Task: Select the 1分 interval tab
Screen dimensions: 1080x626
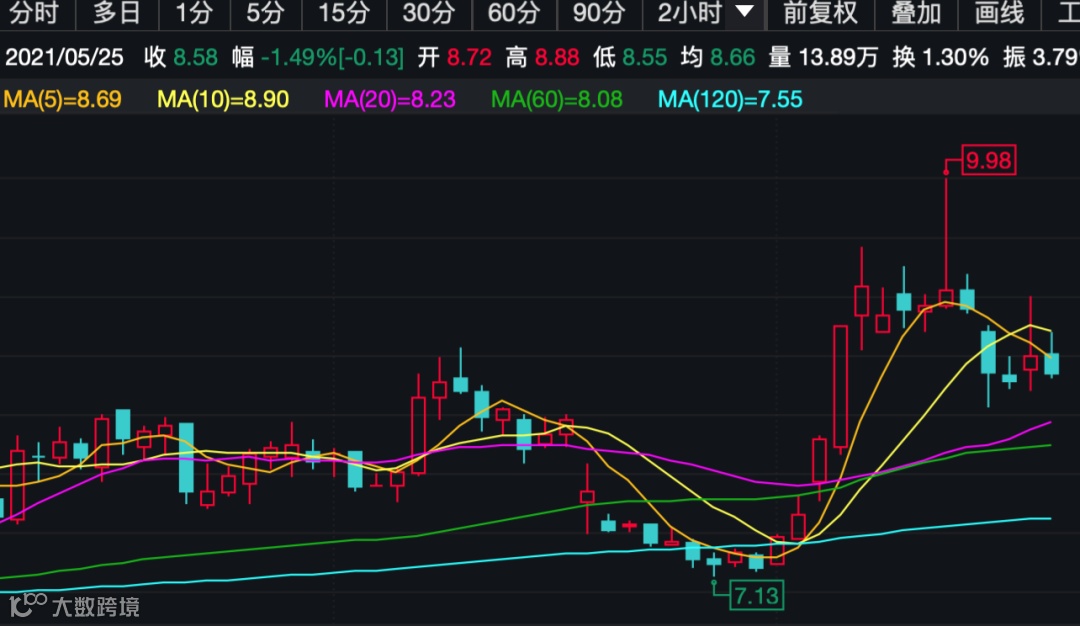Action: (193, 13)
